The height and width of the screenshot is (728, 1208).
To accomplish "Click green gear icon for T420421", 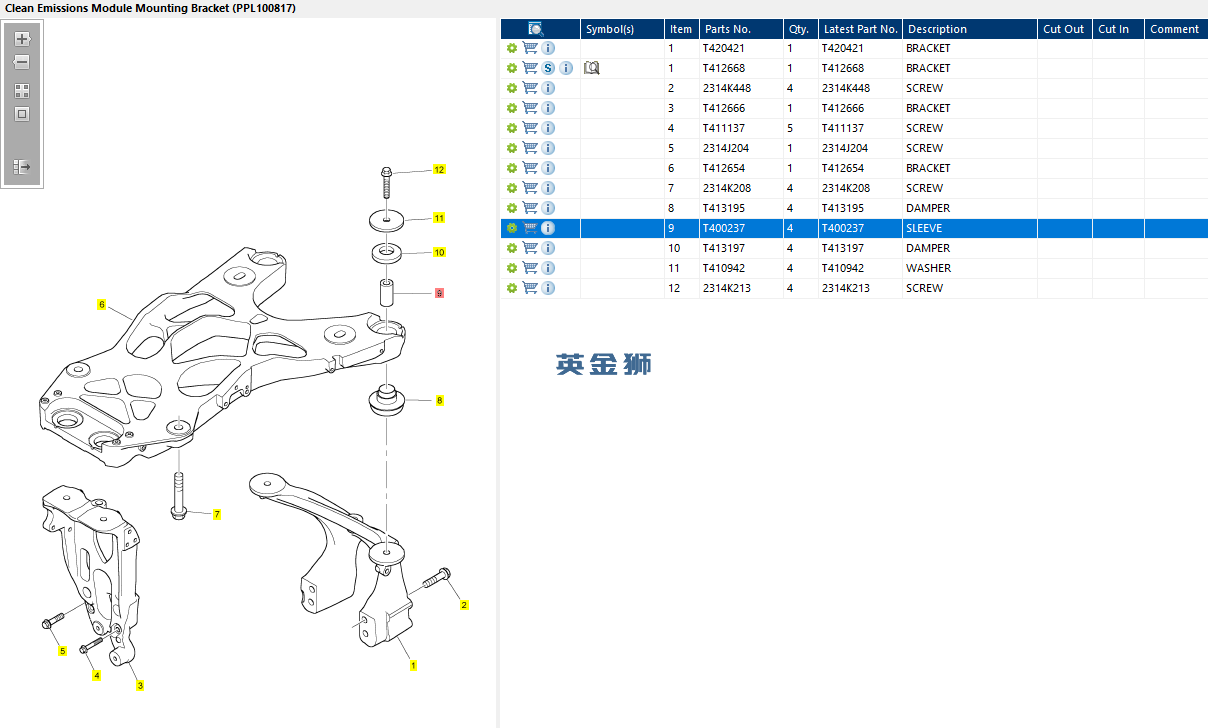I will [x=512, y=48].
